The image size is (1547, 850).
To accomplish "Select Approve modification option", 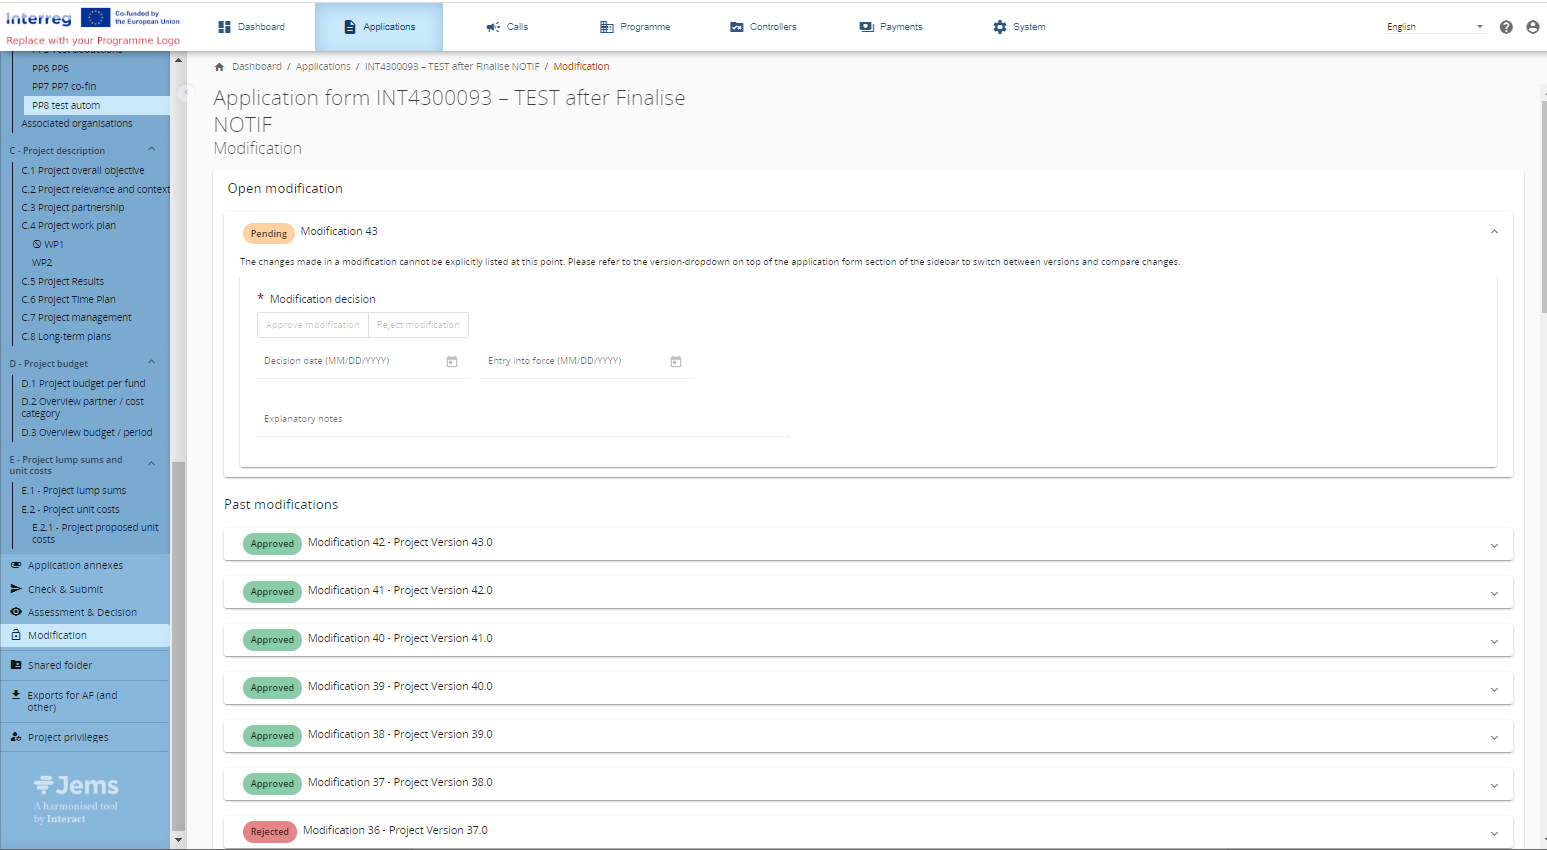I will 312,325.
